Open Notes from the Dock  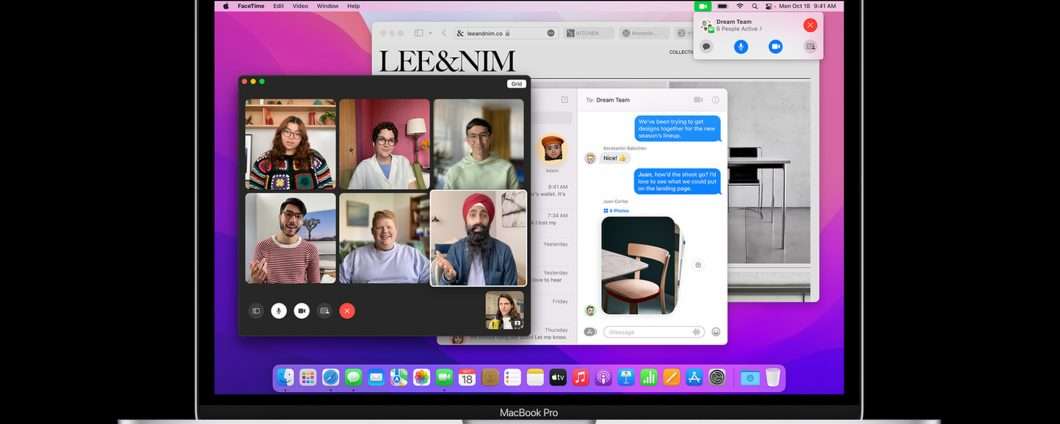coord(535,377)
